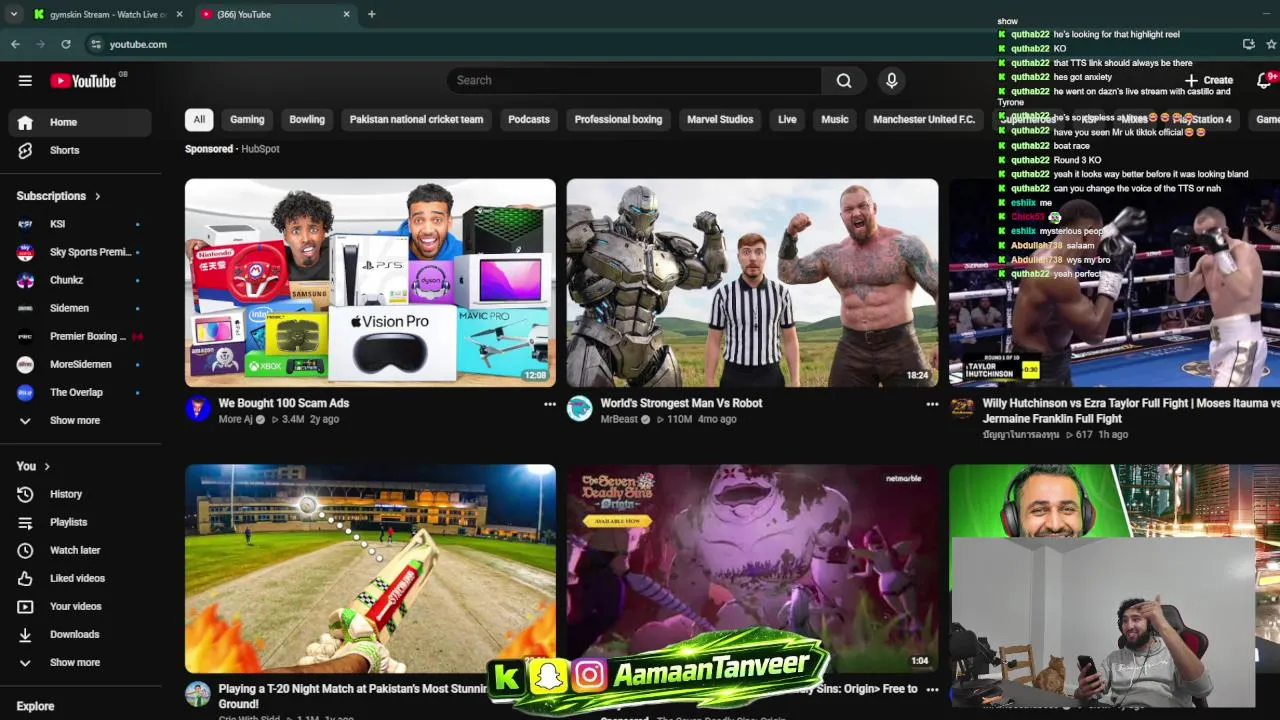Expand Show more under Subscriptions
The image size is (1280, 720).
click(x=80, y=420)
